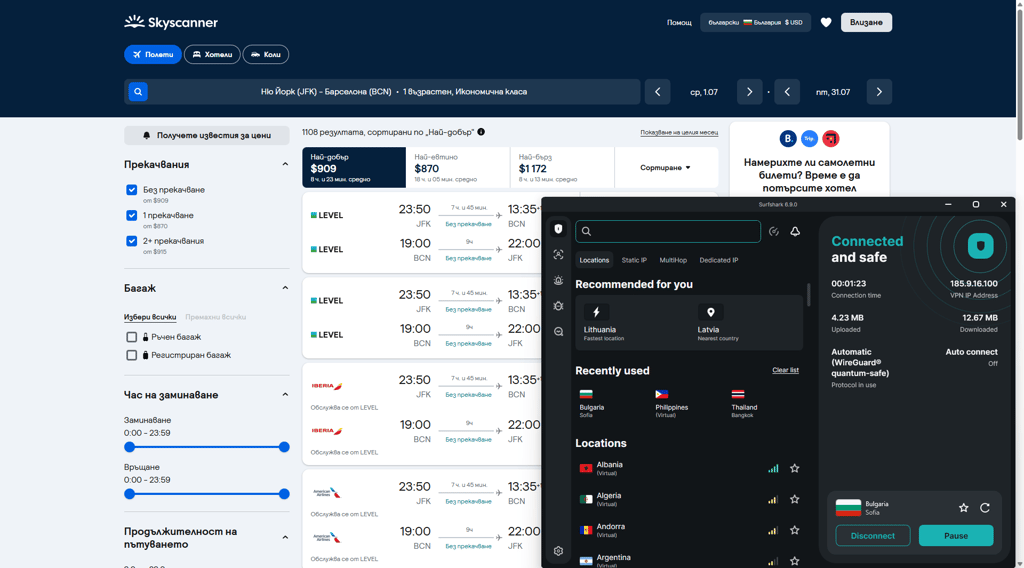Click the speed test icon beside Surfshark search
This screenshot has width=1024, height=568.
(x=774, y=231)
